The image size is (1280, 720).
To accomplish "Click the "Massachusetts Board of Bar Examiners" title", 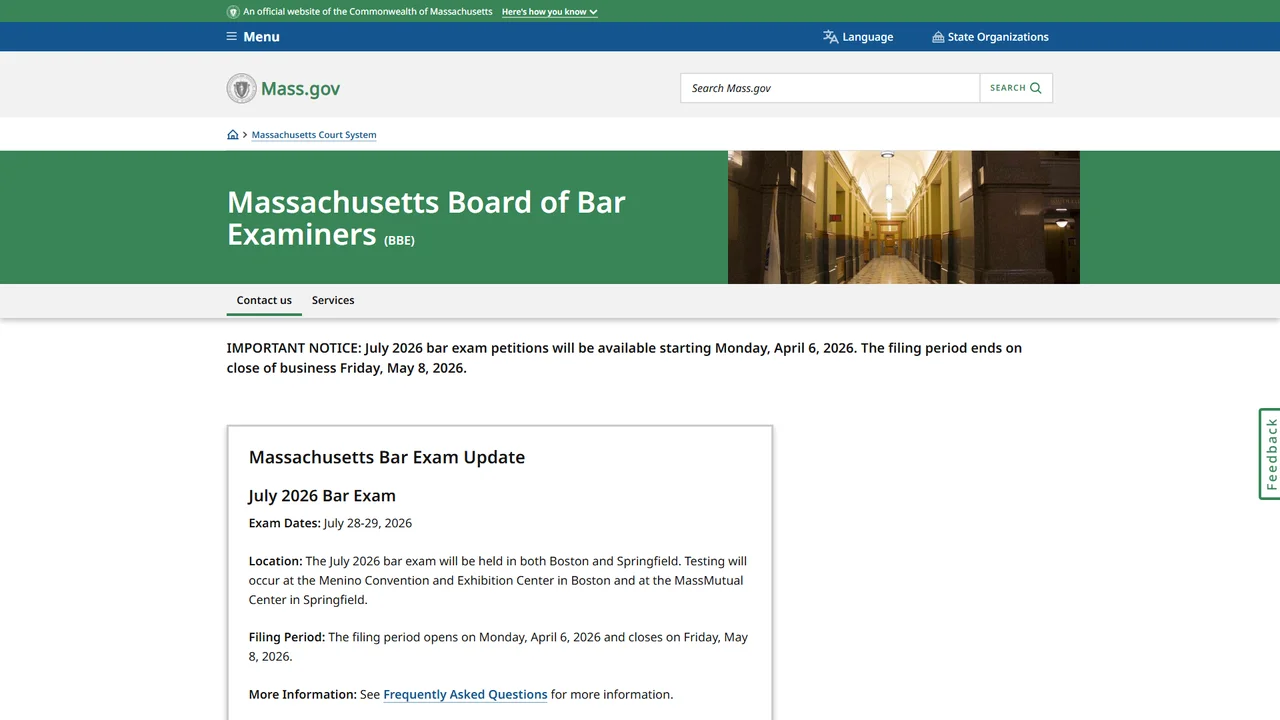I will (426, 218).
